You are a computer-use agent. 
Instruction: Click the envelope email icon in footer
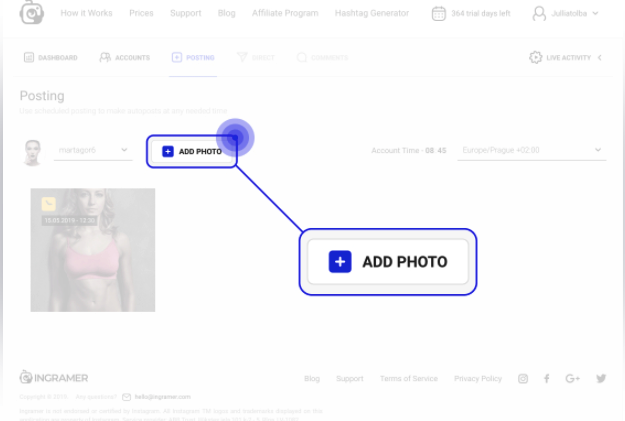pos(126,397)
